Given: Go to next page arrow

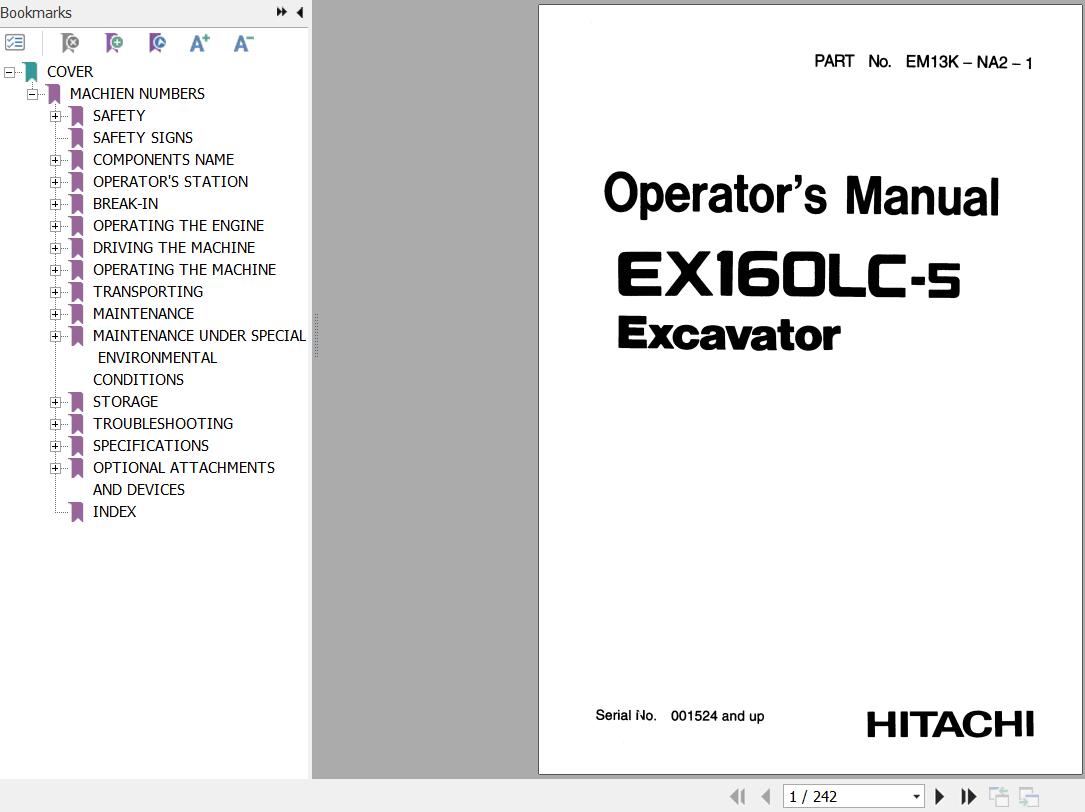Looking at the screenshot, I should tap(940, 797).
